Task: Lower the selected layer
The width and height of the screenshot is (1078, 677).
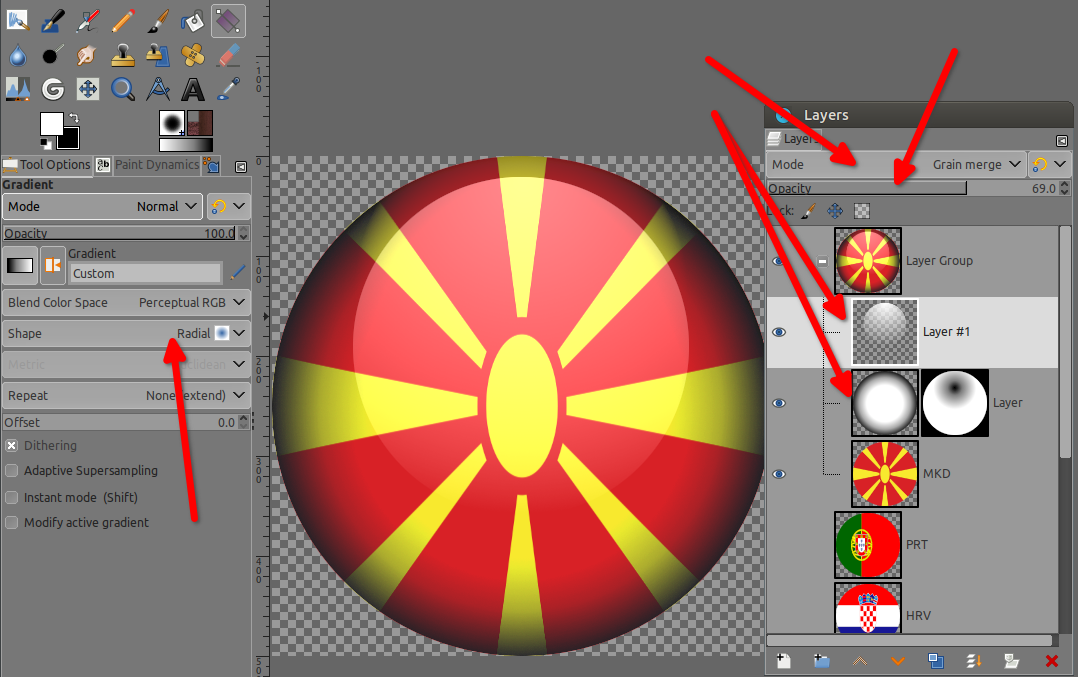Action: coord(897,661)
